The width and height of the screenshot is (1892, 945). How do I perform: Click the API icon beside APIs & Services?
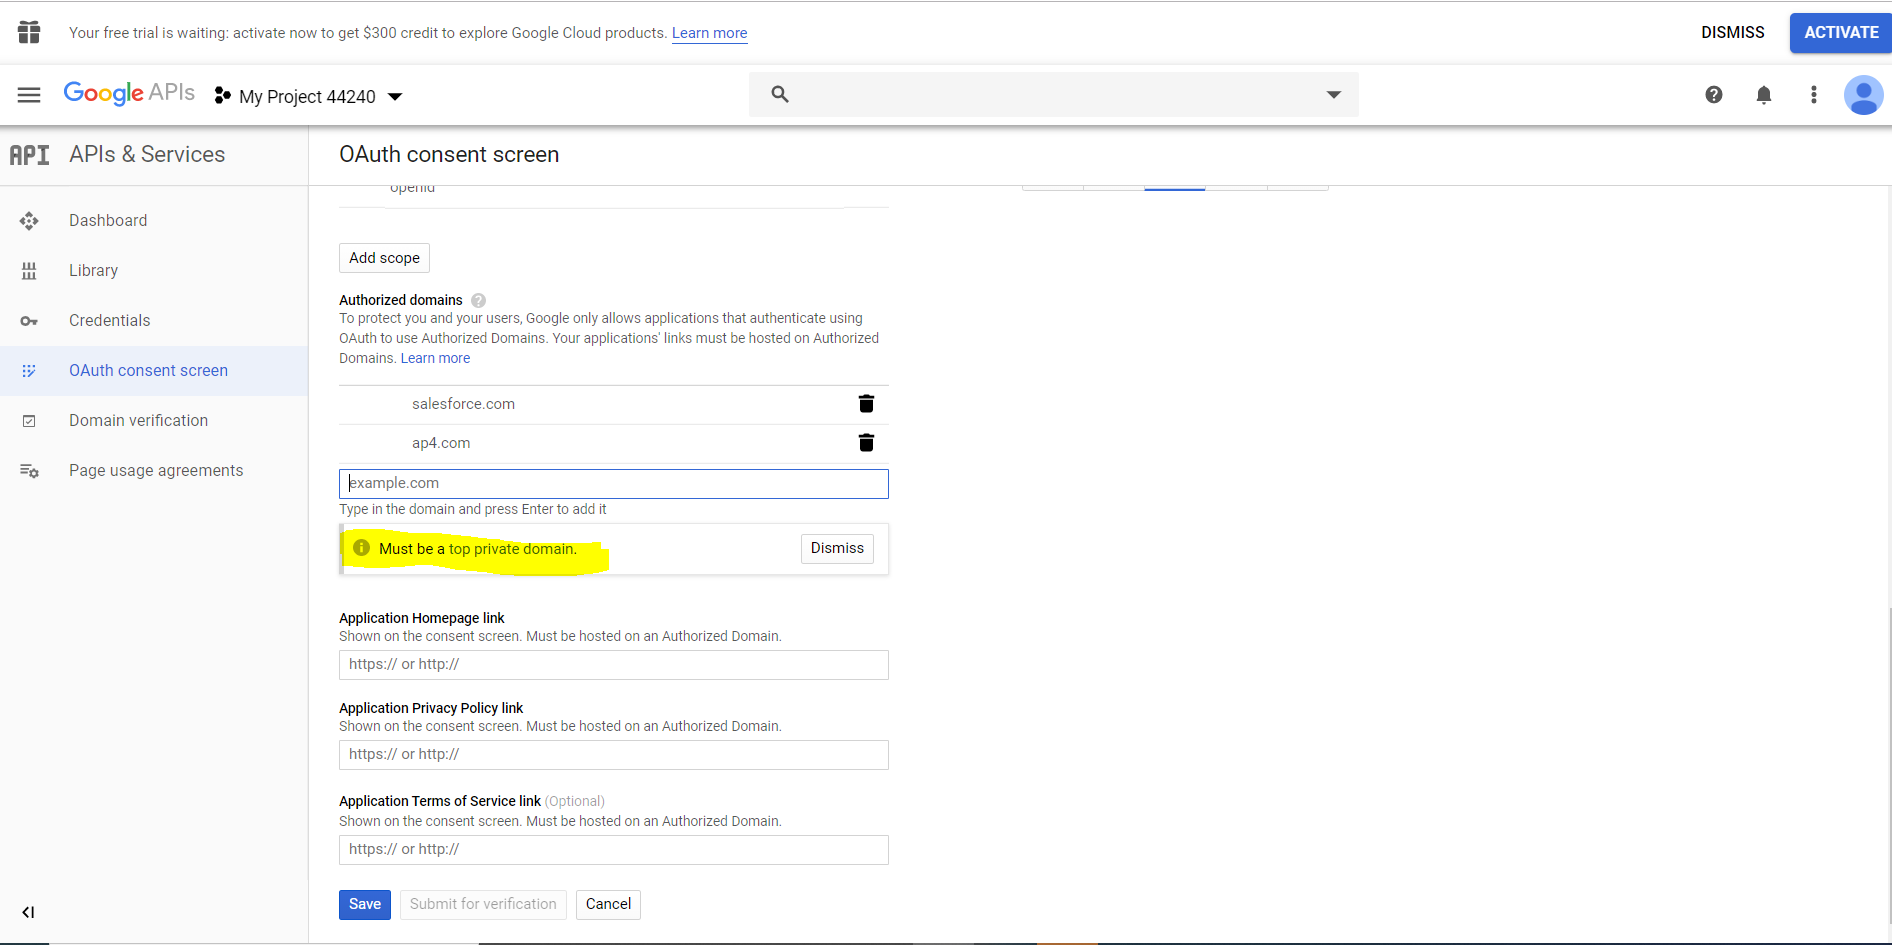point(29,155)
